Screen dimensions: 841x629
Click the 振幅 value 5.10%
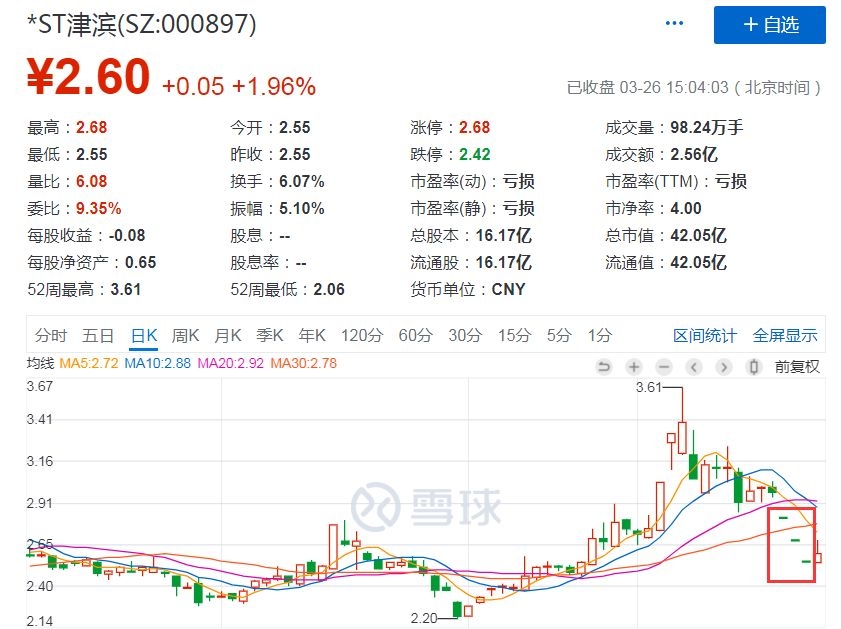tap(301, 208)
